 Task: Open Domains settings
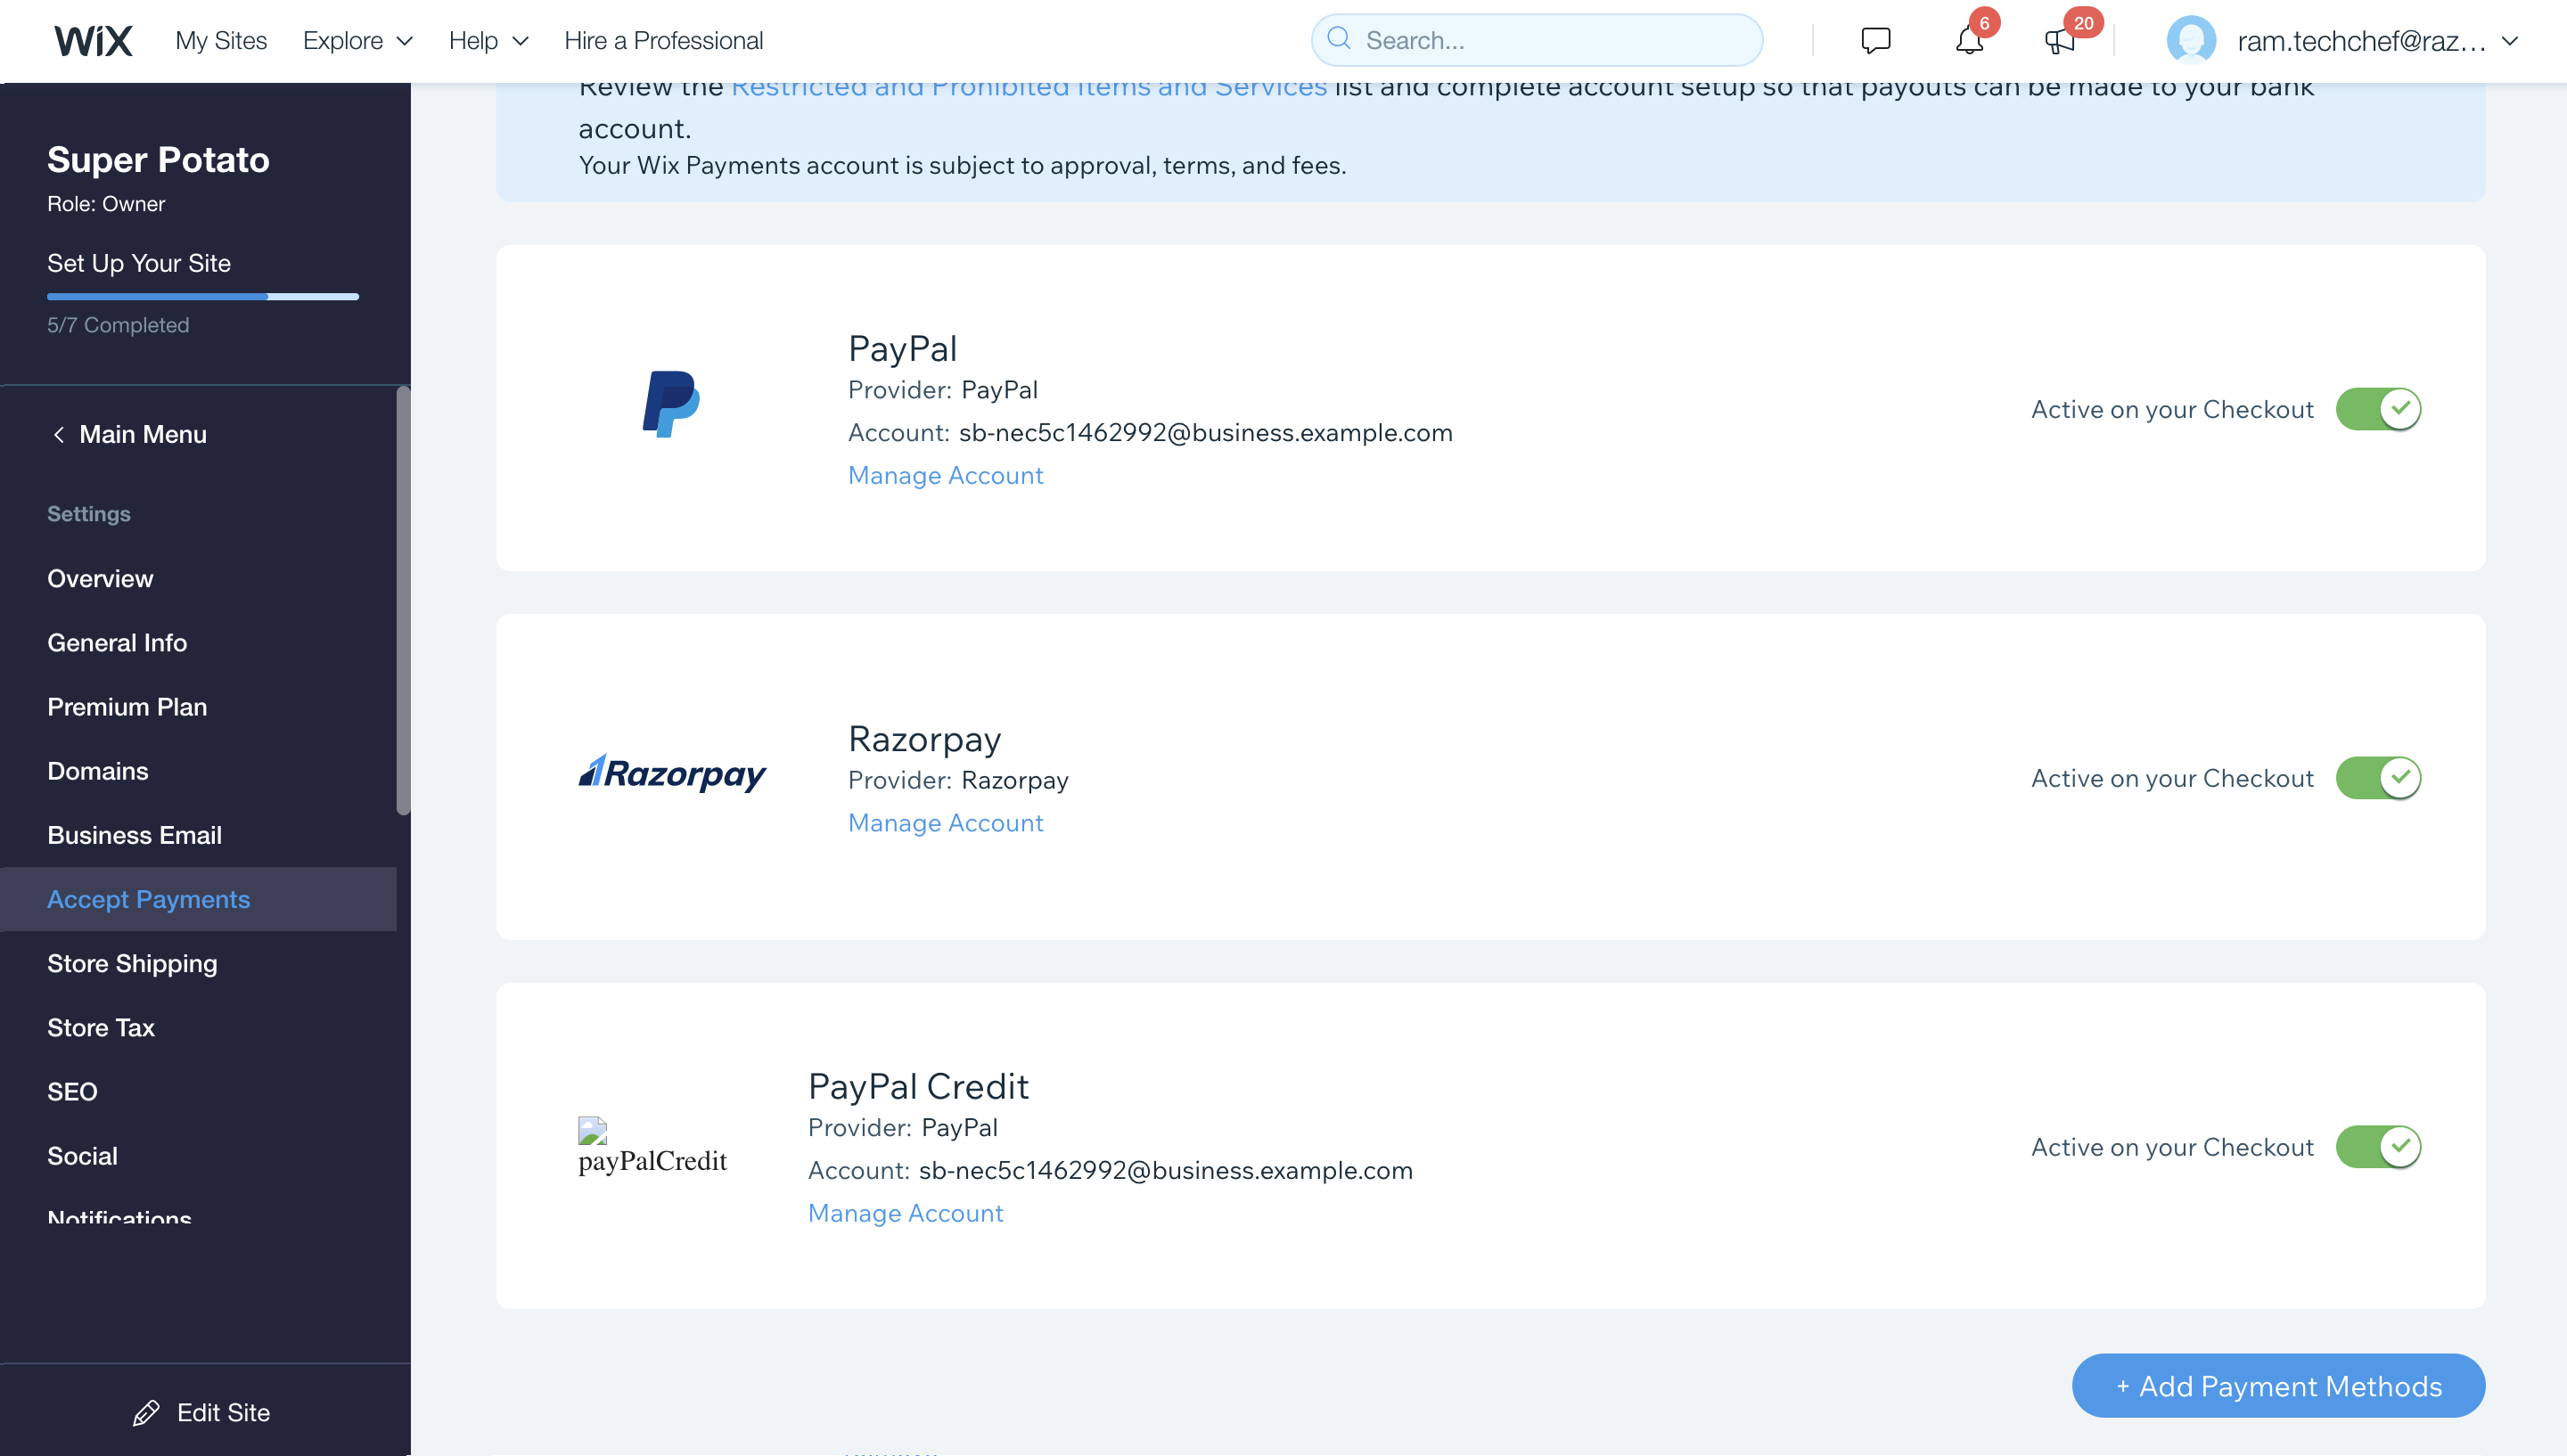(98, 771)
